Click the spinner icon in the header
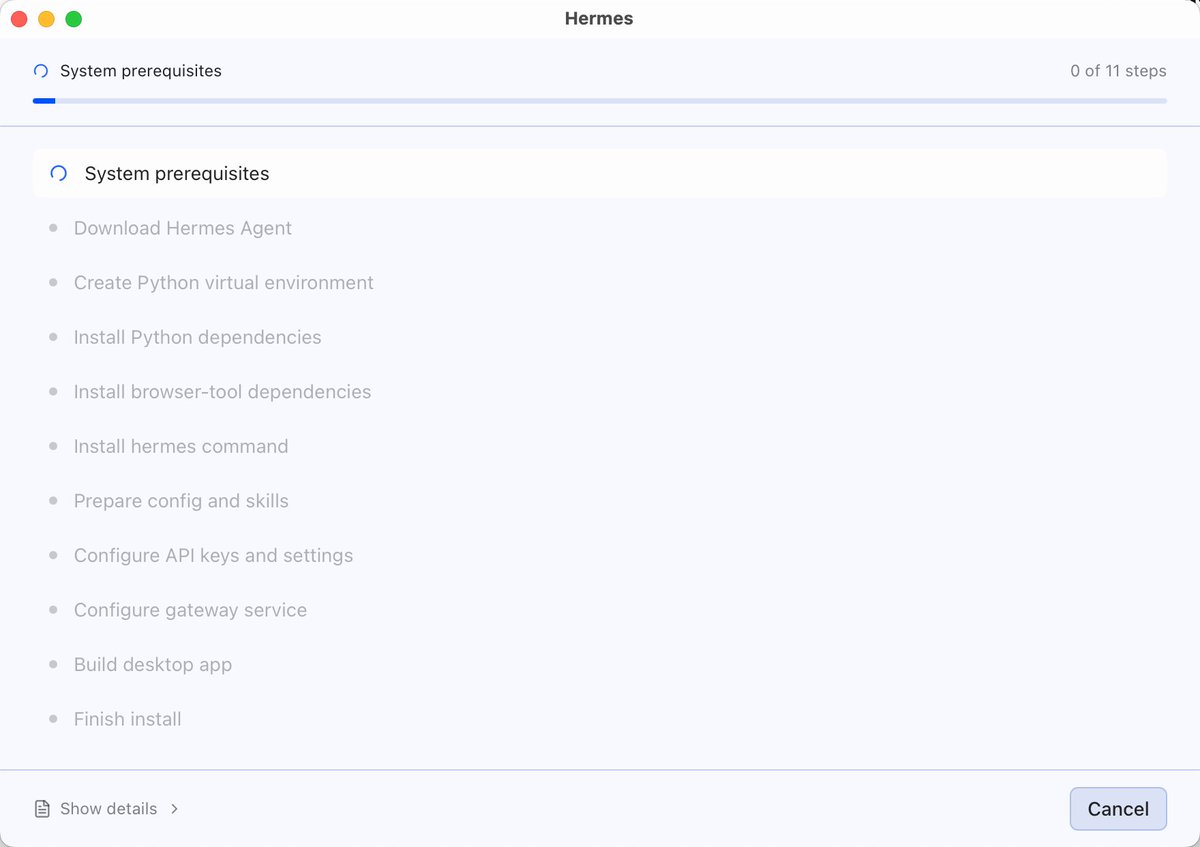 [41, 71]
